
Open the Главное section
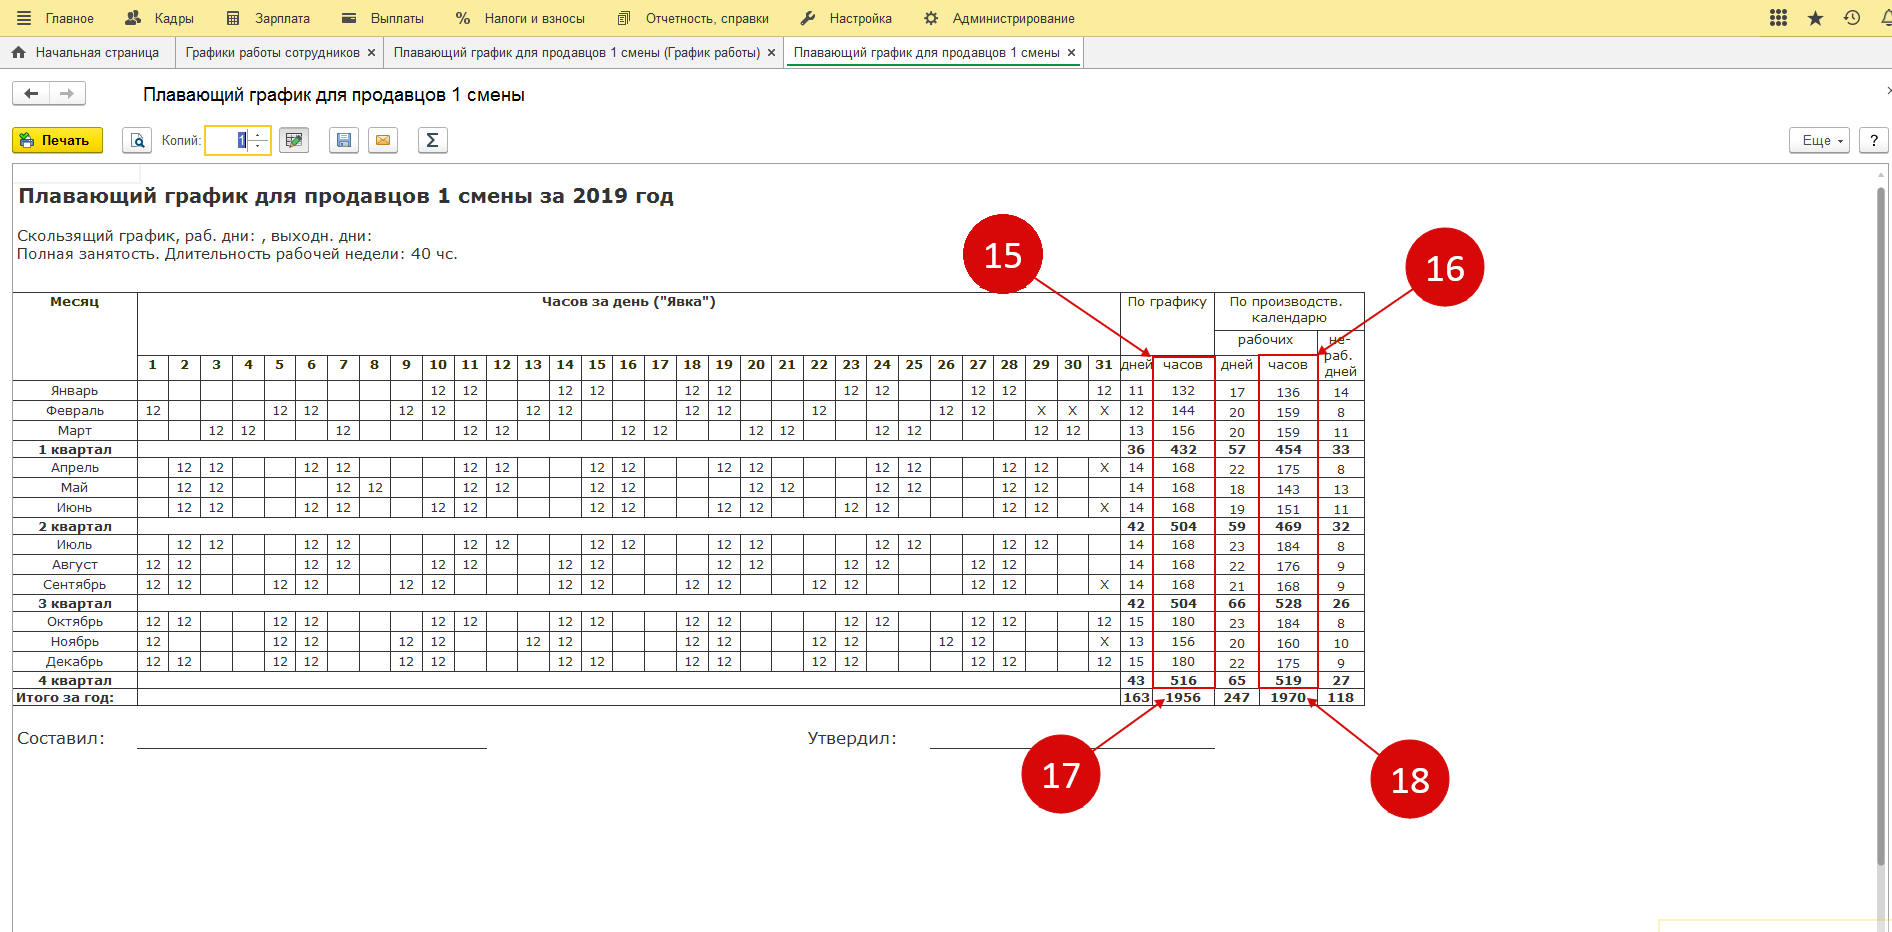click(x=70, y=18)
